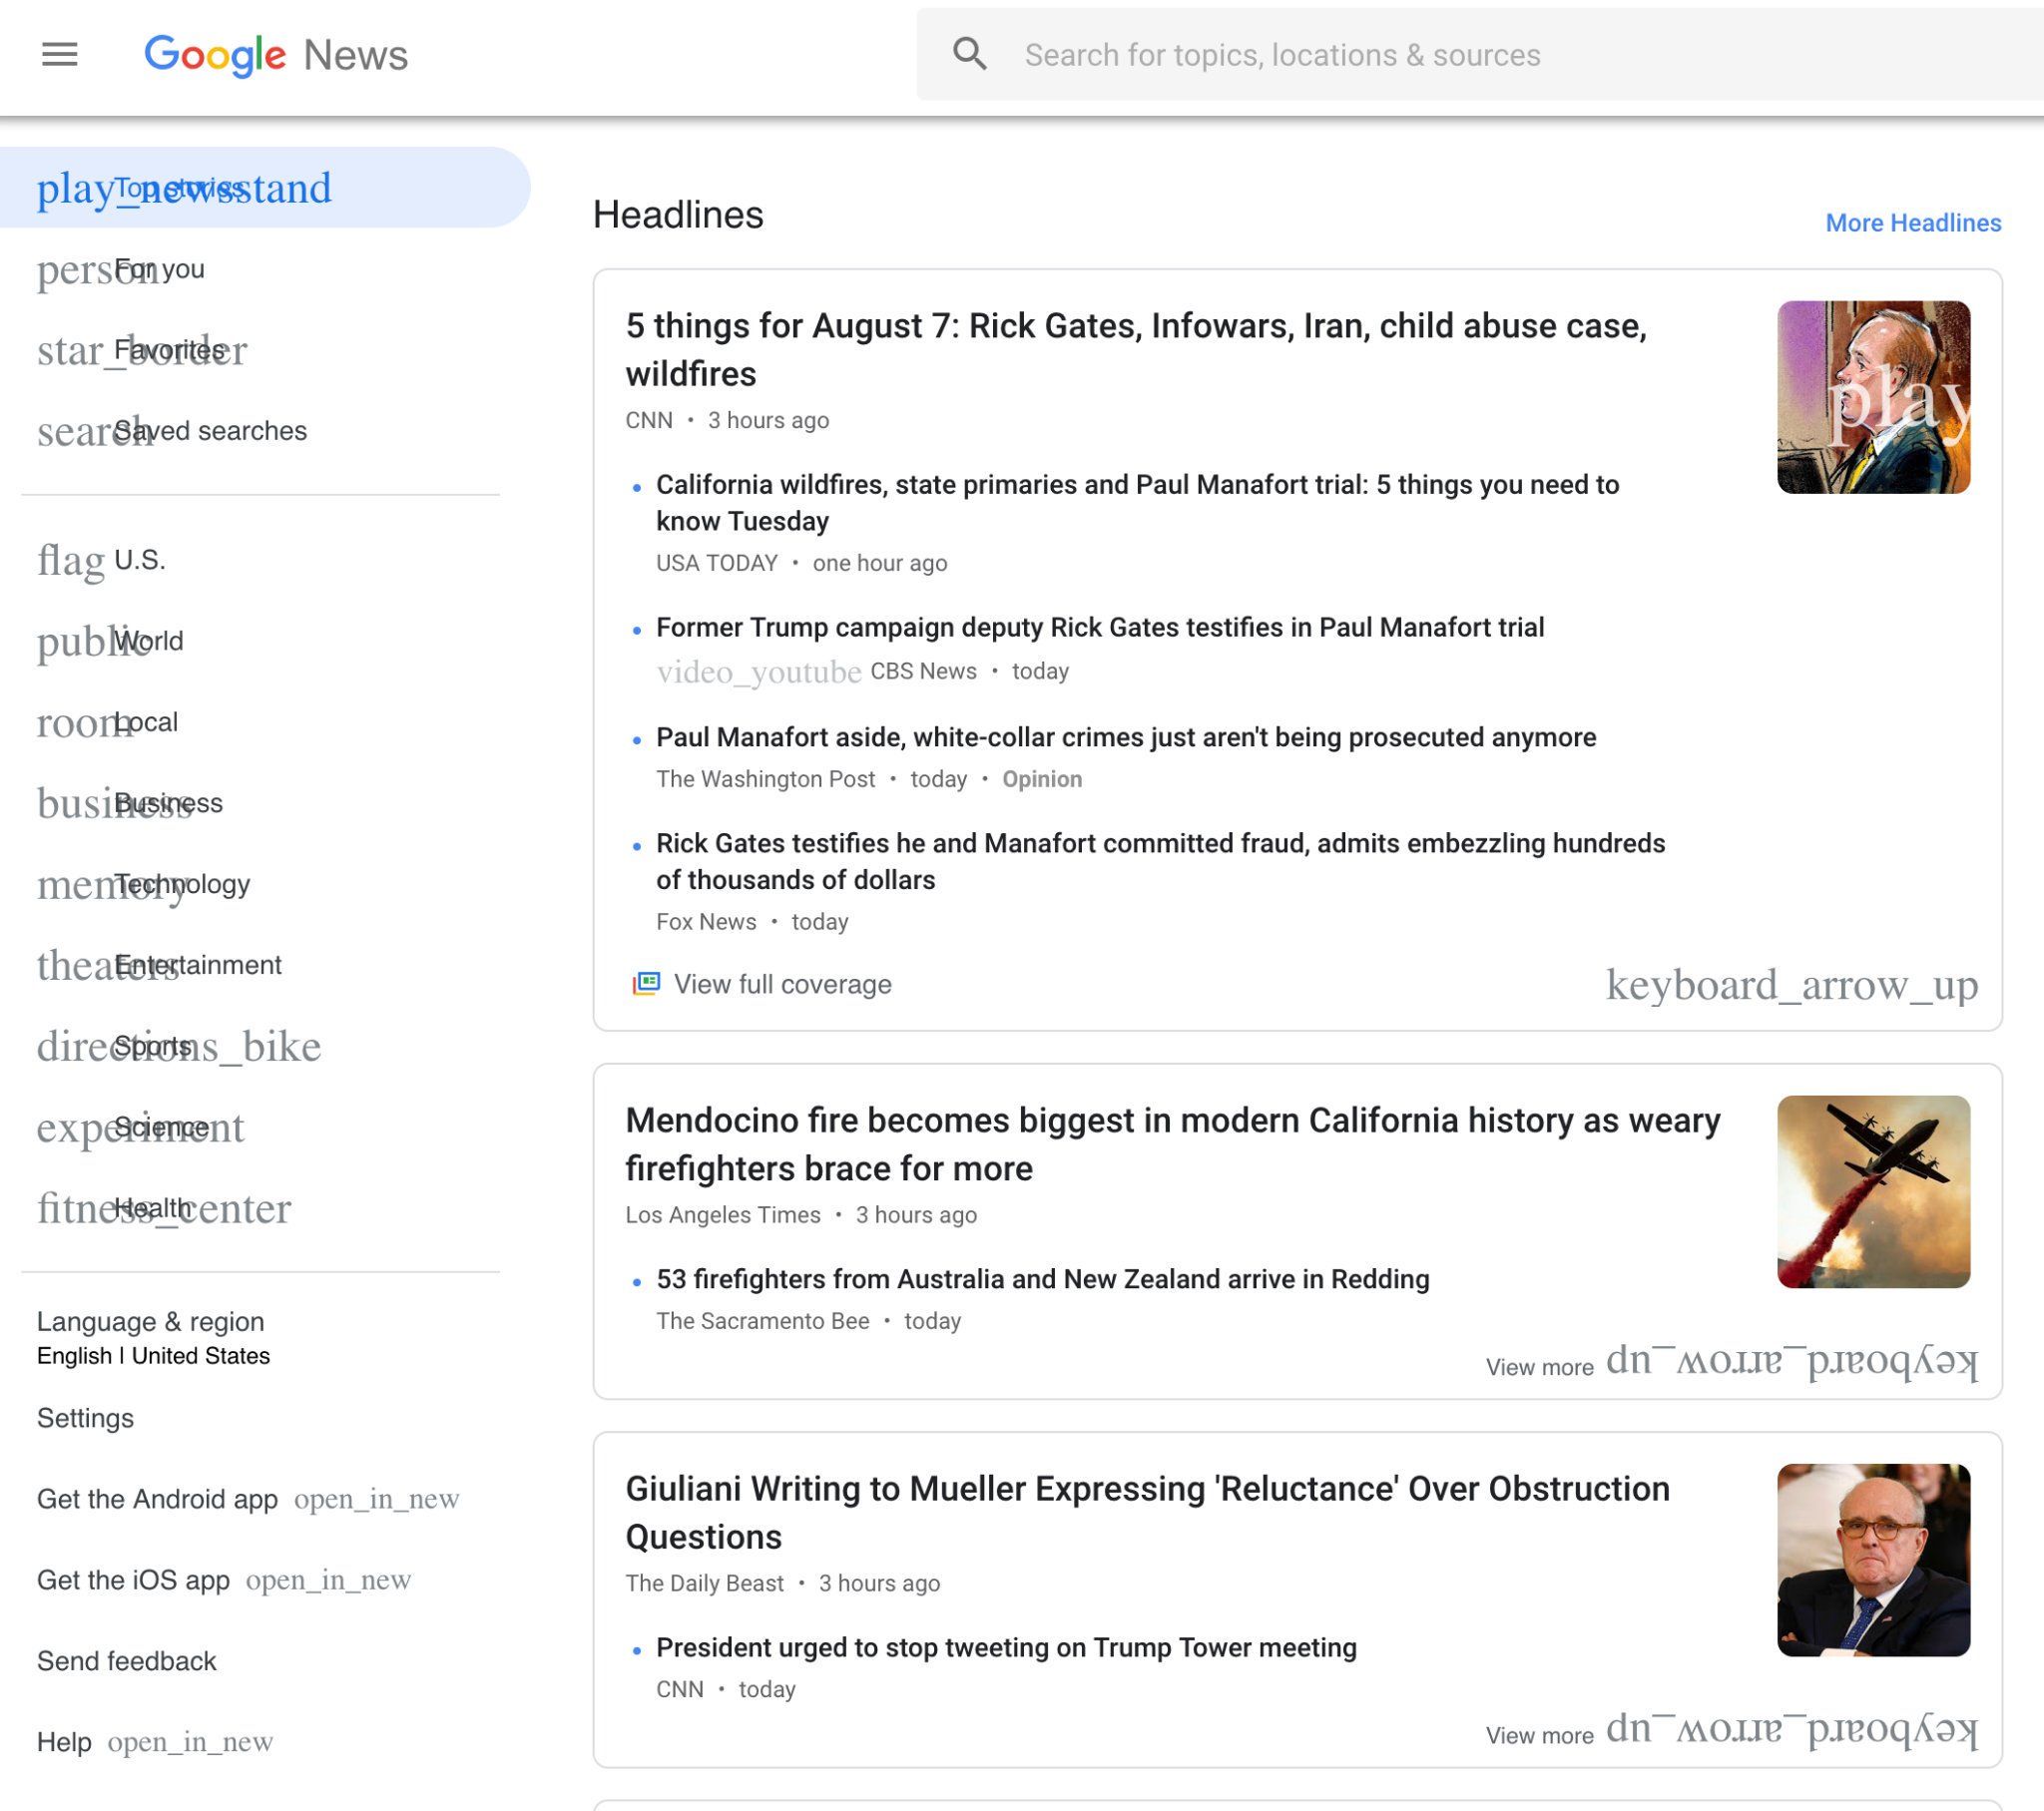
Task: Open the Technology section
Action: 182,883
